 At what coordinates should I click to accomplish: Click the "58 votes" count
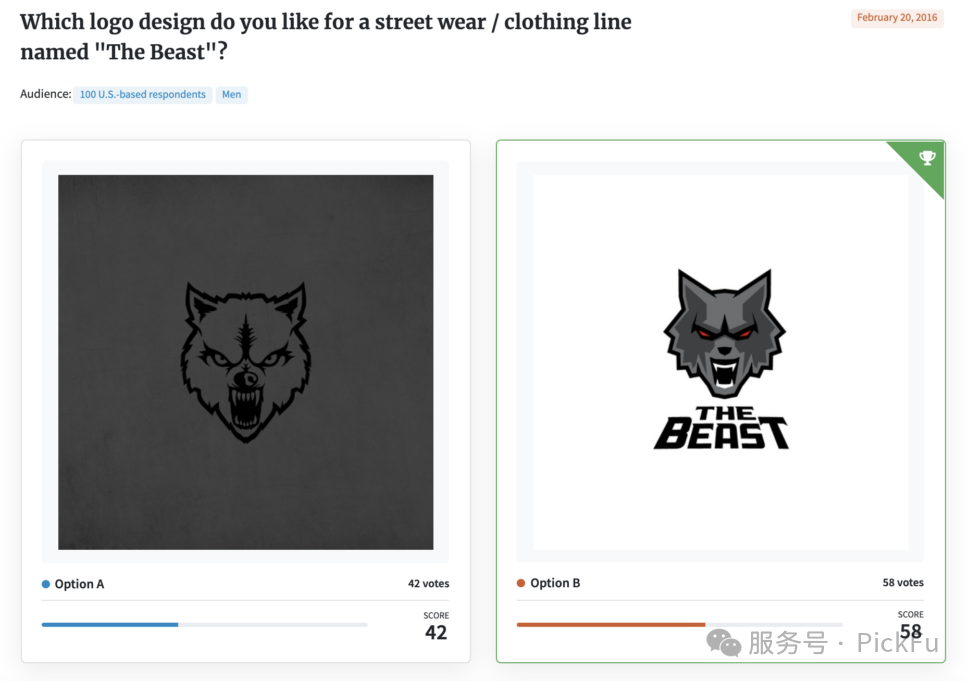coord(903,583)
